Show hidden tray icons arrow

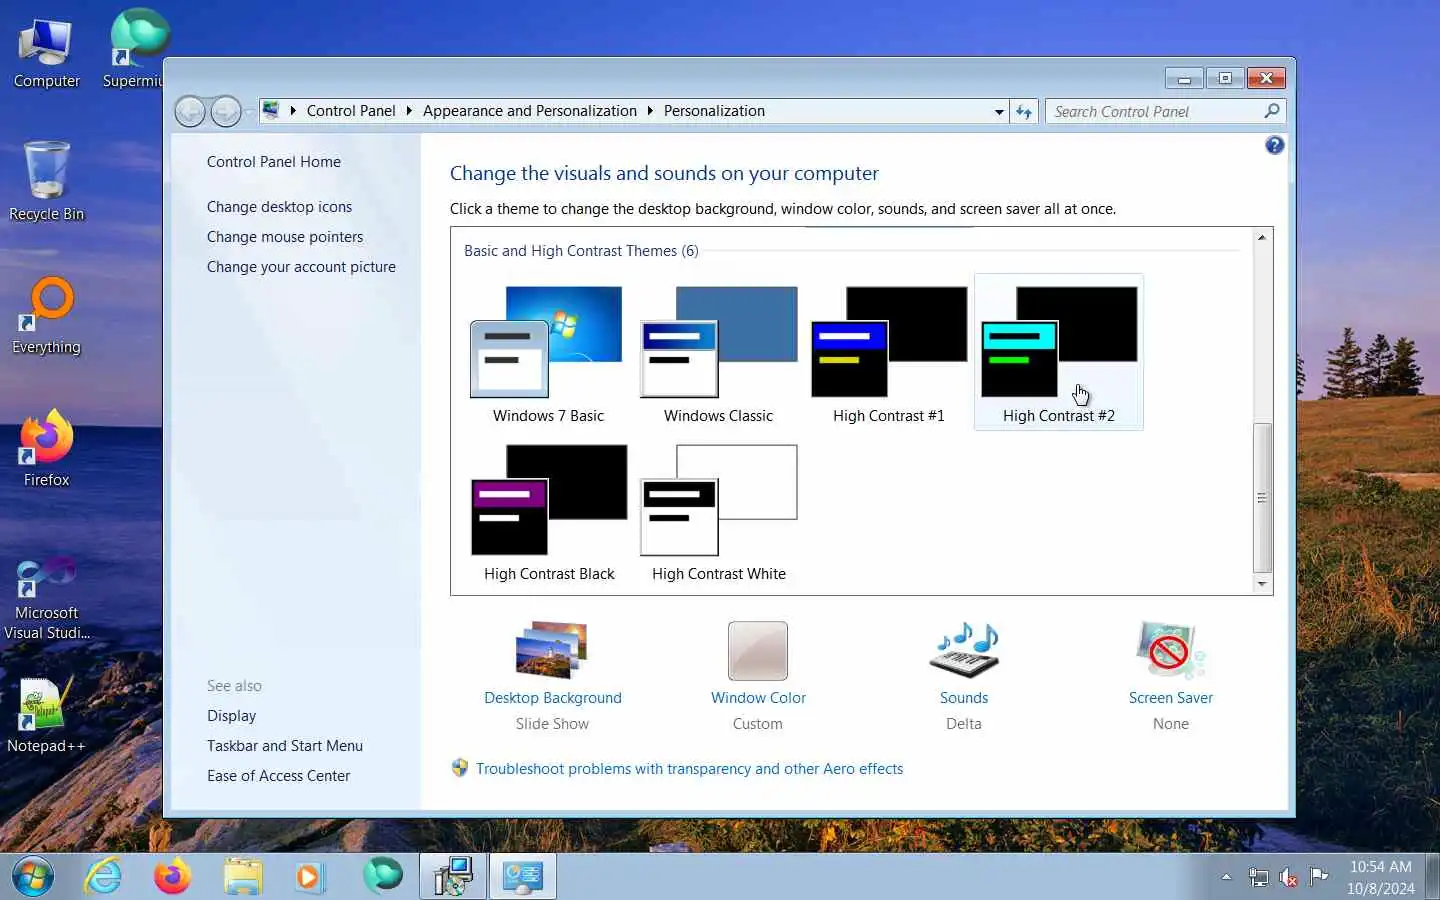tap(1226, 877)
